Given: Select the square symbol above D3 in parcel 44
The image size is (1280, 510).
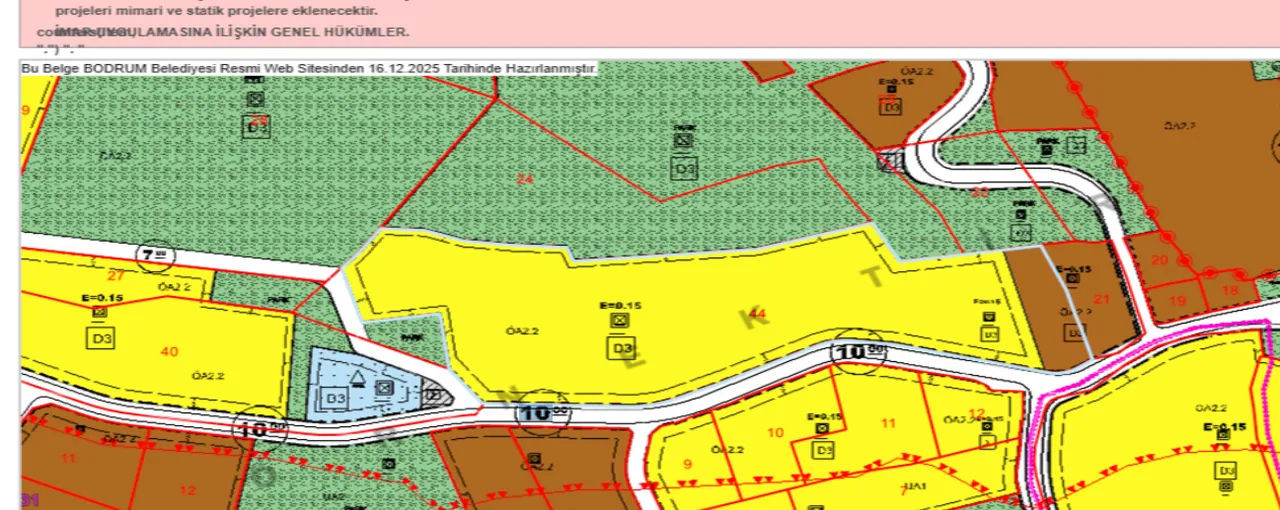Looking at the screenshot, I should [620, 320].
